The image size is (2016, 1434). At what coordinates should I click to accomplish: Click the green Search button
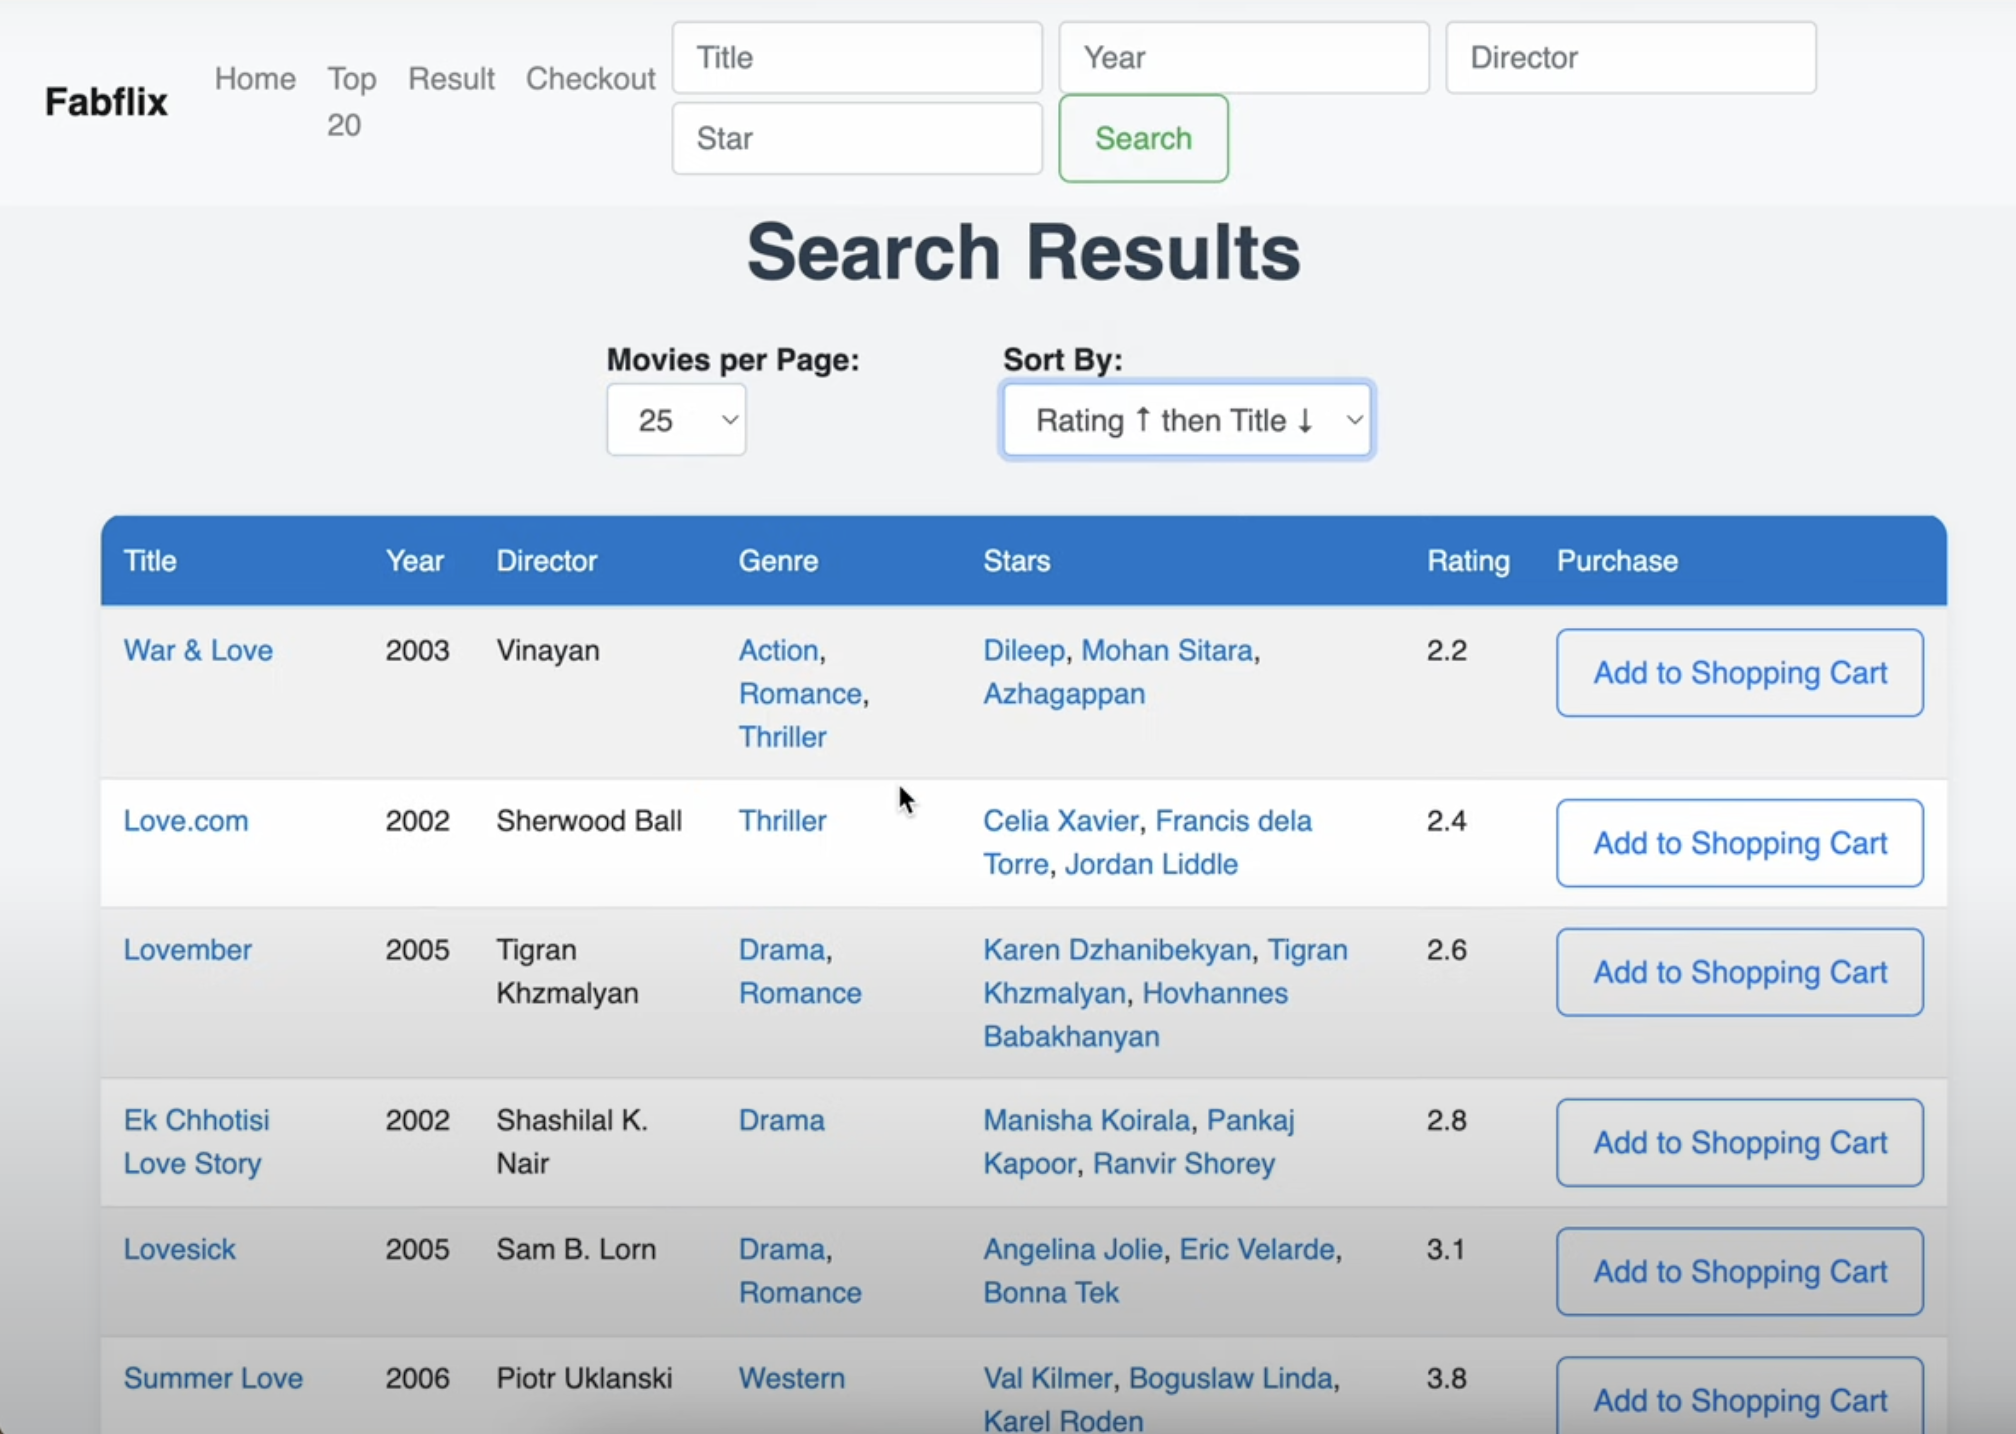[1143, 138]
